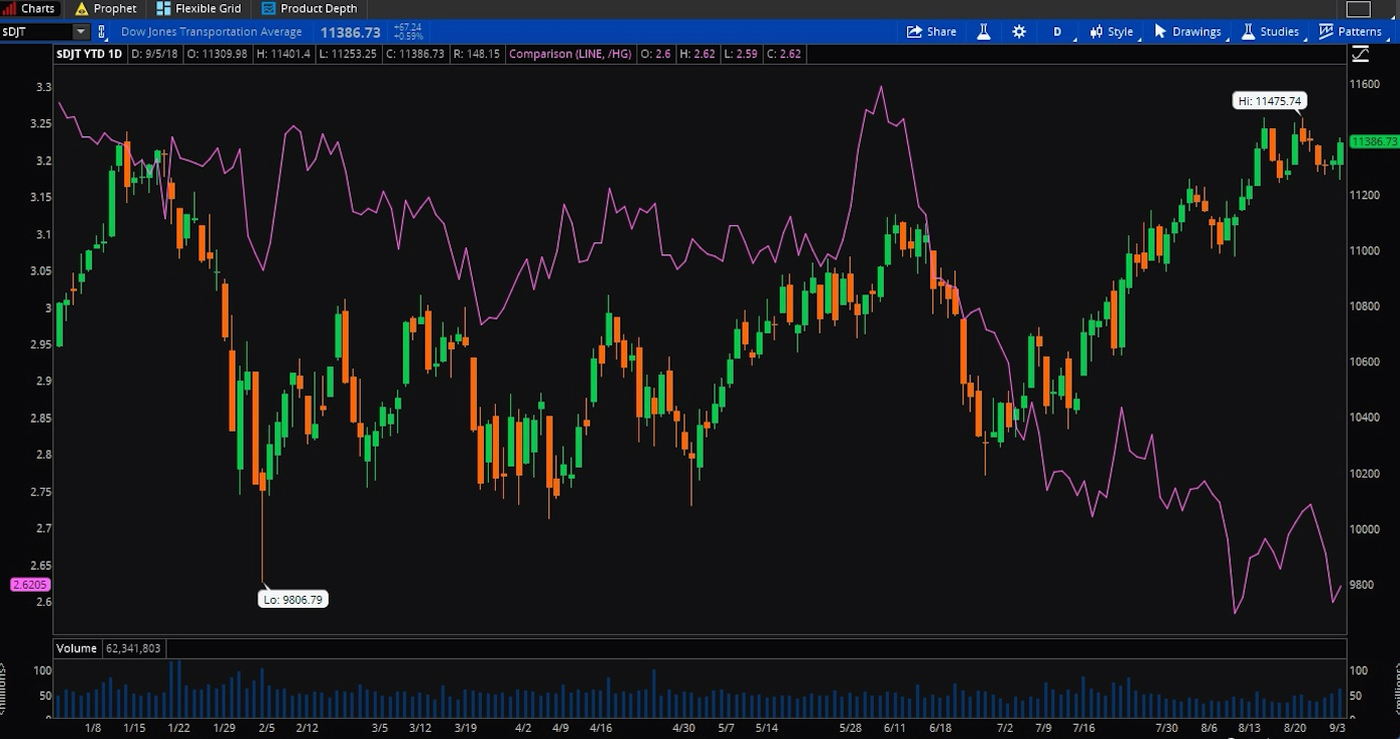Click the green 11386.73 price axis tag
Image resolution: width=1400 pixels, height=739 pixels.
pos(1374,142)
